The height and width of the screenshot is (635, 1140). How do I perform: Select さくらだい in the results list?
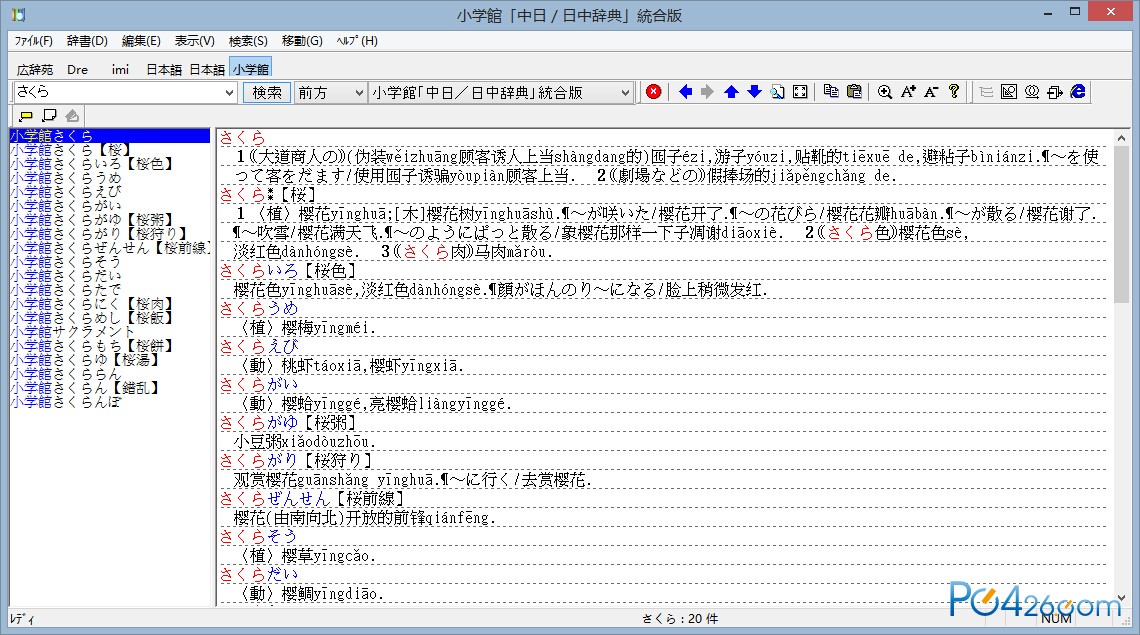(x=65, y=275)
